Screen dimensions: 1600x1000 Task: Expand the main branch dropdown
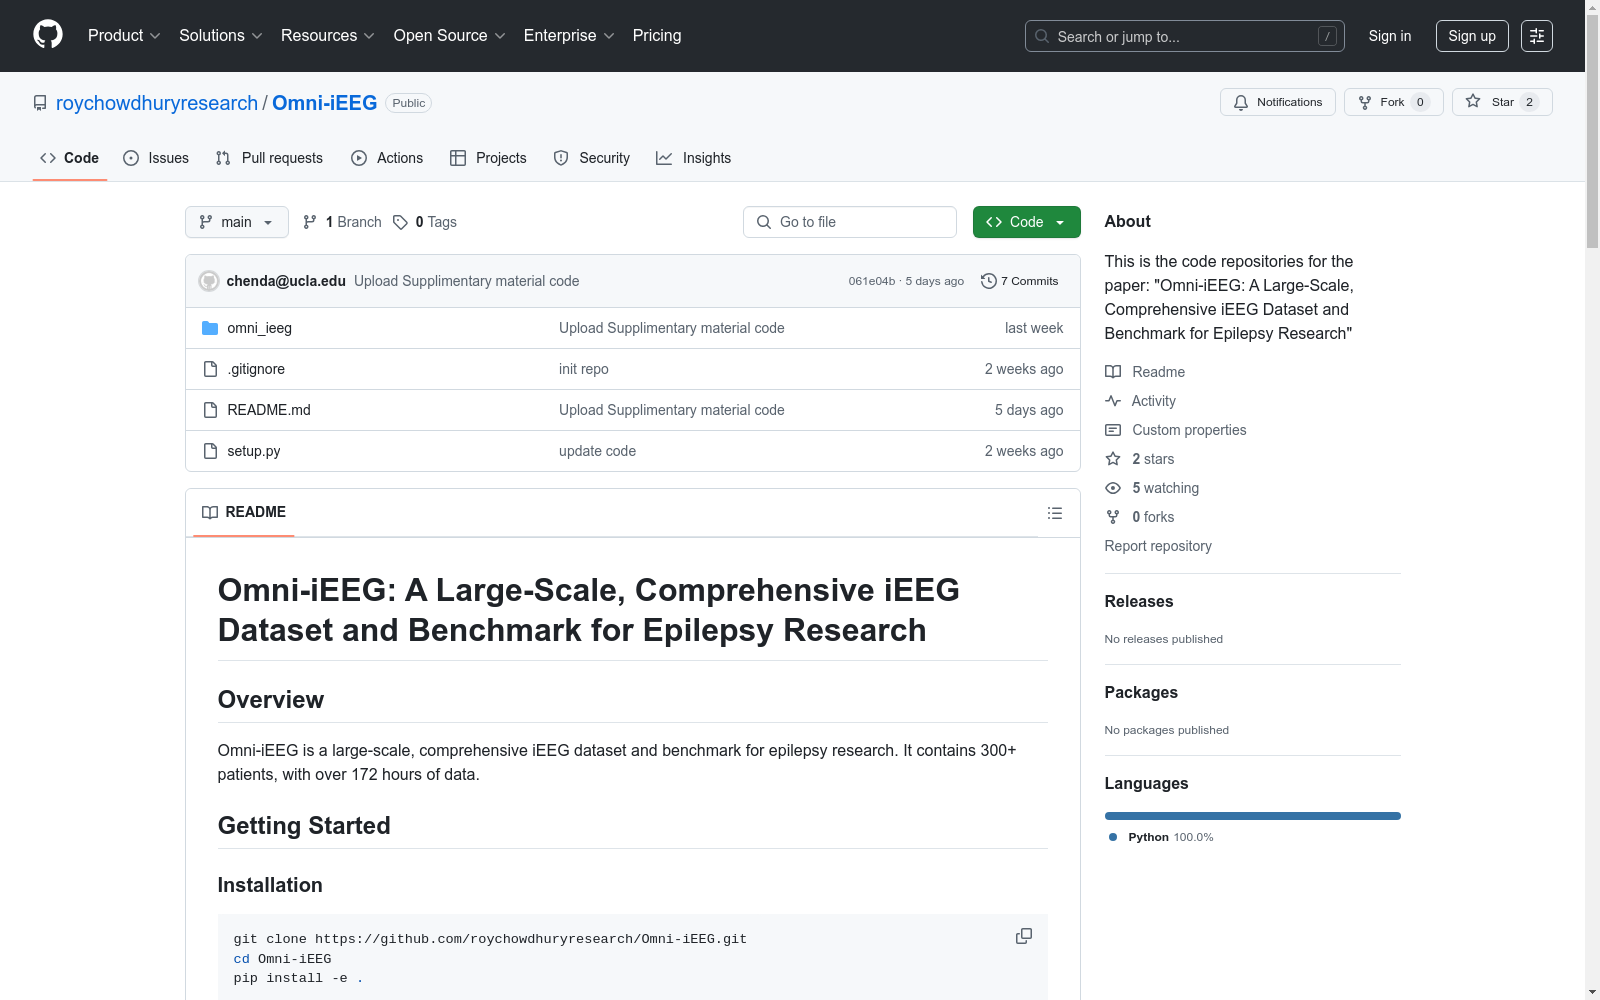click(x=237, y=222)
